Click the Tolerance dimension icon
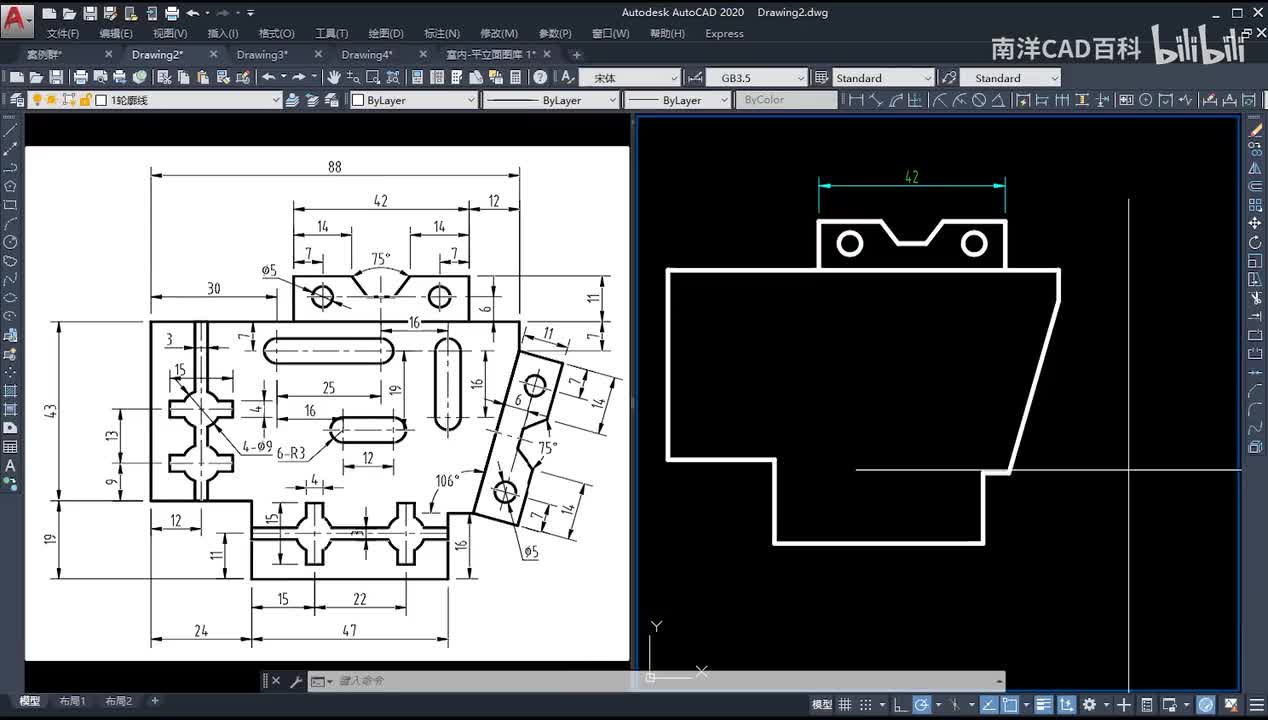 point(1126,100)
